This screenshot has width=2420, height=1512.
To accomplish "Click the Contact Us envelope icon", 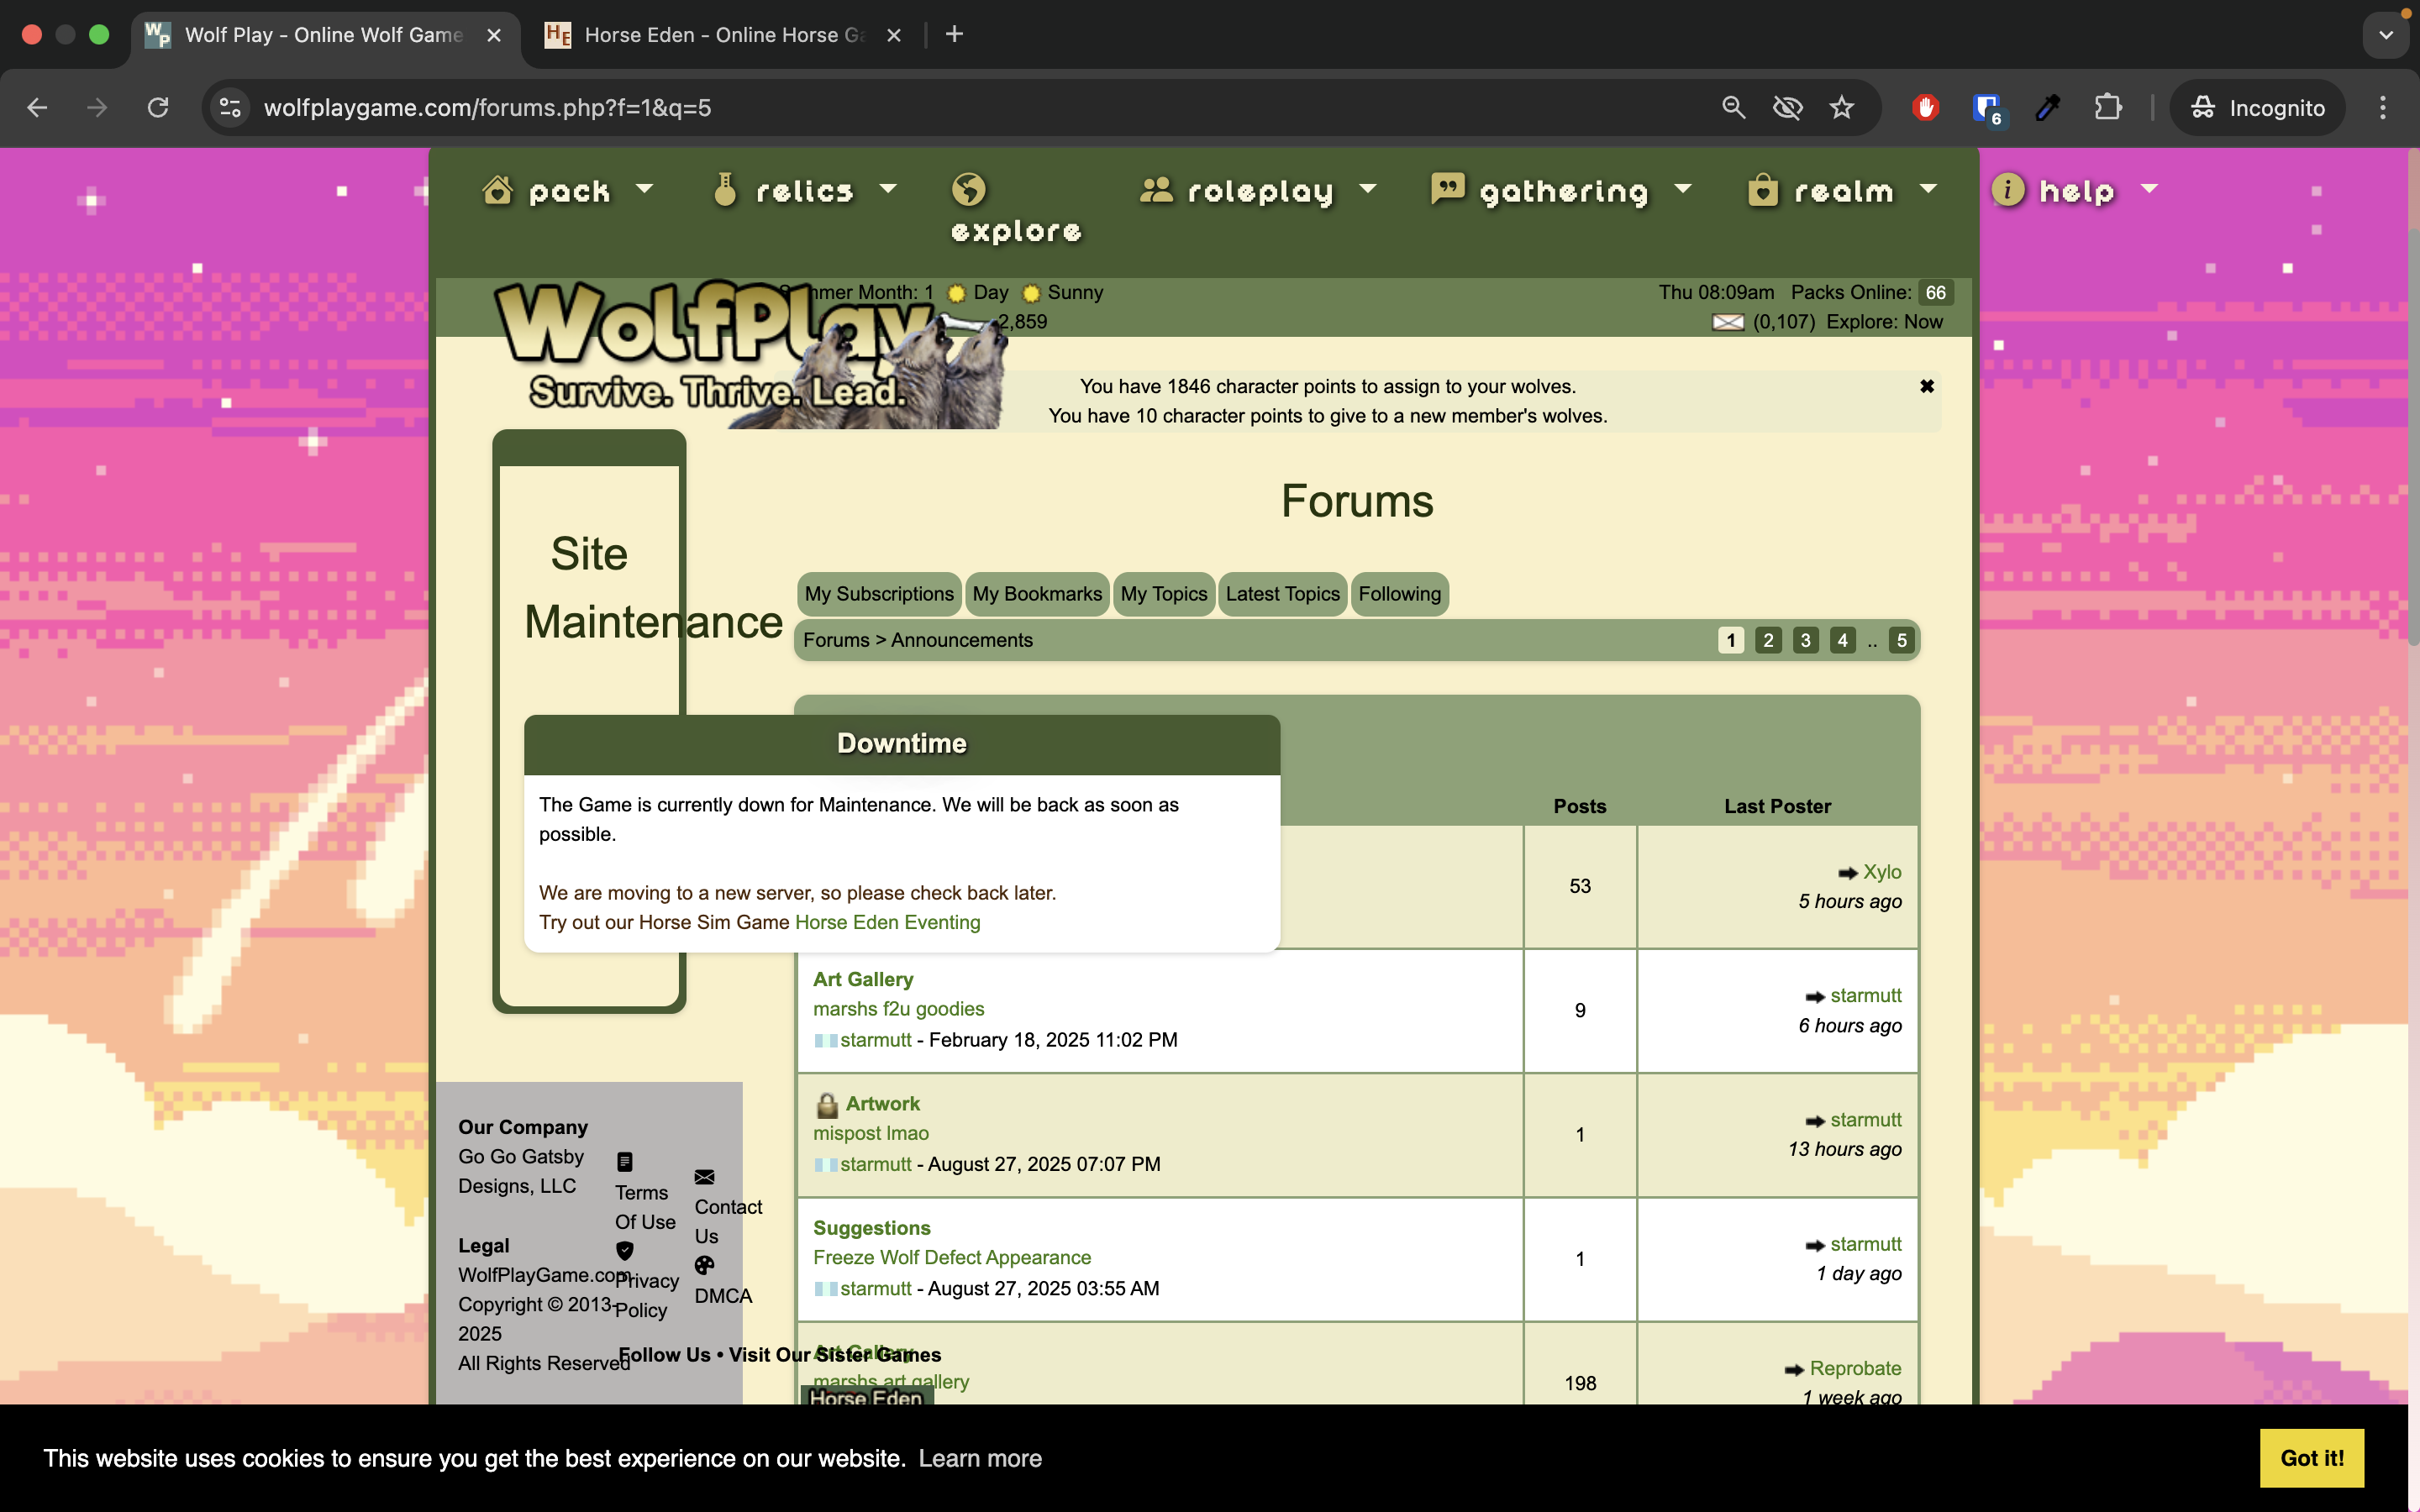I will pos(704,1177).
